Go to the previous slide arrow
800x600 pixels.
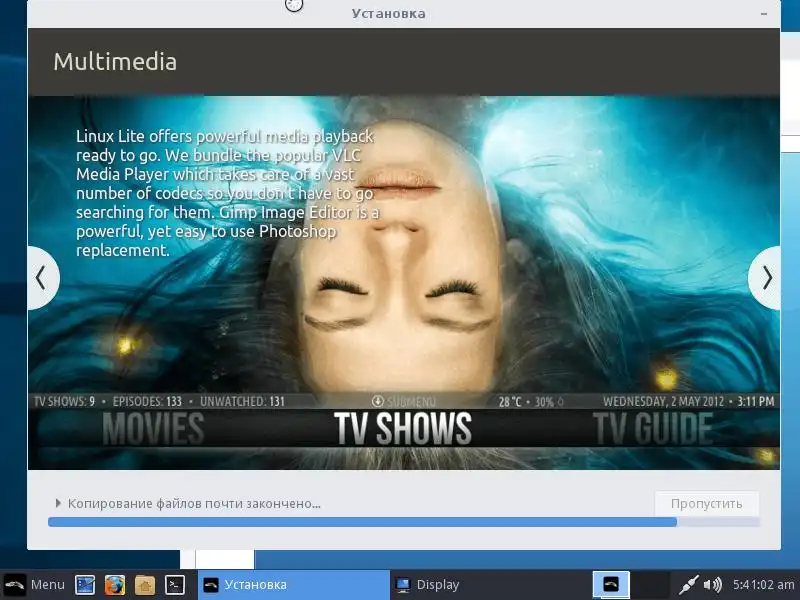click(42, 278)
